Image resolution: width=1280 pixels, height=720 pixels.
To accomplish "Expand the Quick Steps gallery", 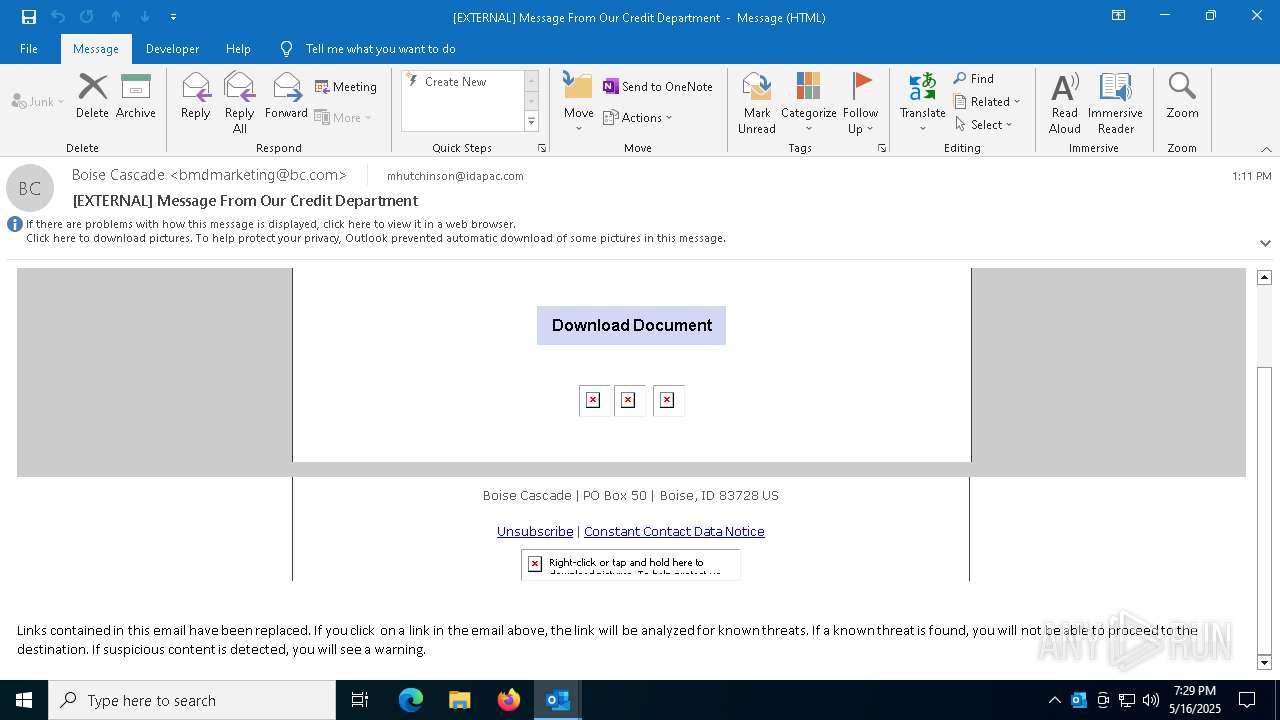I will 531,122.
